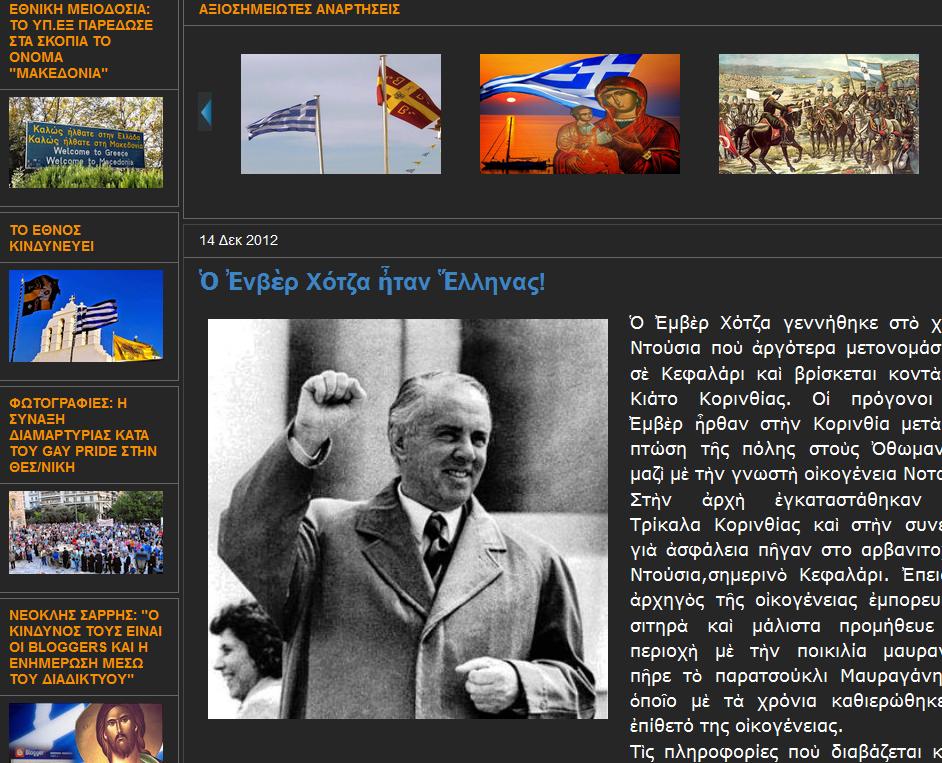The image size is (942, 763).
Task: Open the 'ΦΩΤΟΓΡΑΦΙΕΣ: Η ΣΥΝΑΞΗ ΔΙΑΜΑΡΤΥΡΙΑΣ' link
Action: click(83, 435)
